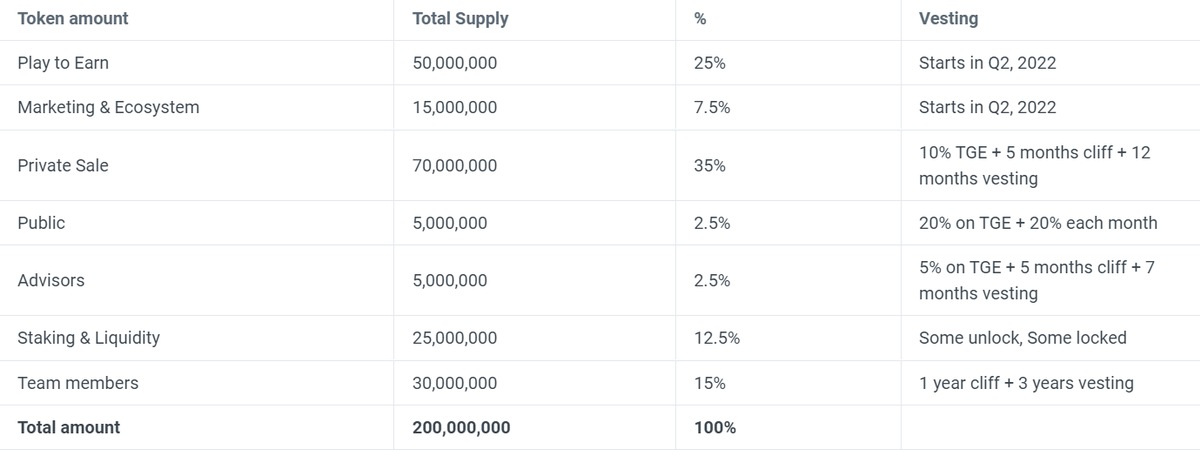Click the 'Team members' row label
Screen dimensions: 1200x456
pos(78,383)
